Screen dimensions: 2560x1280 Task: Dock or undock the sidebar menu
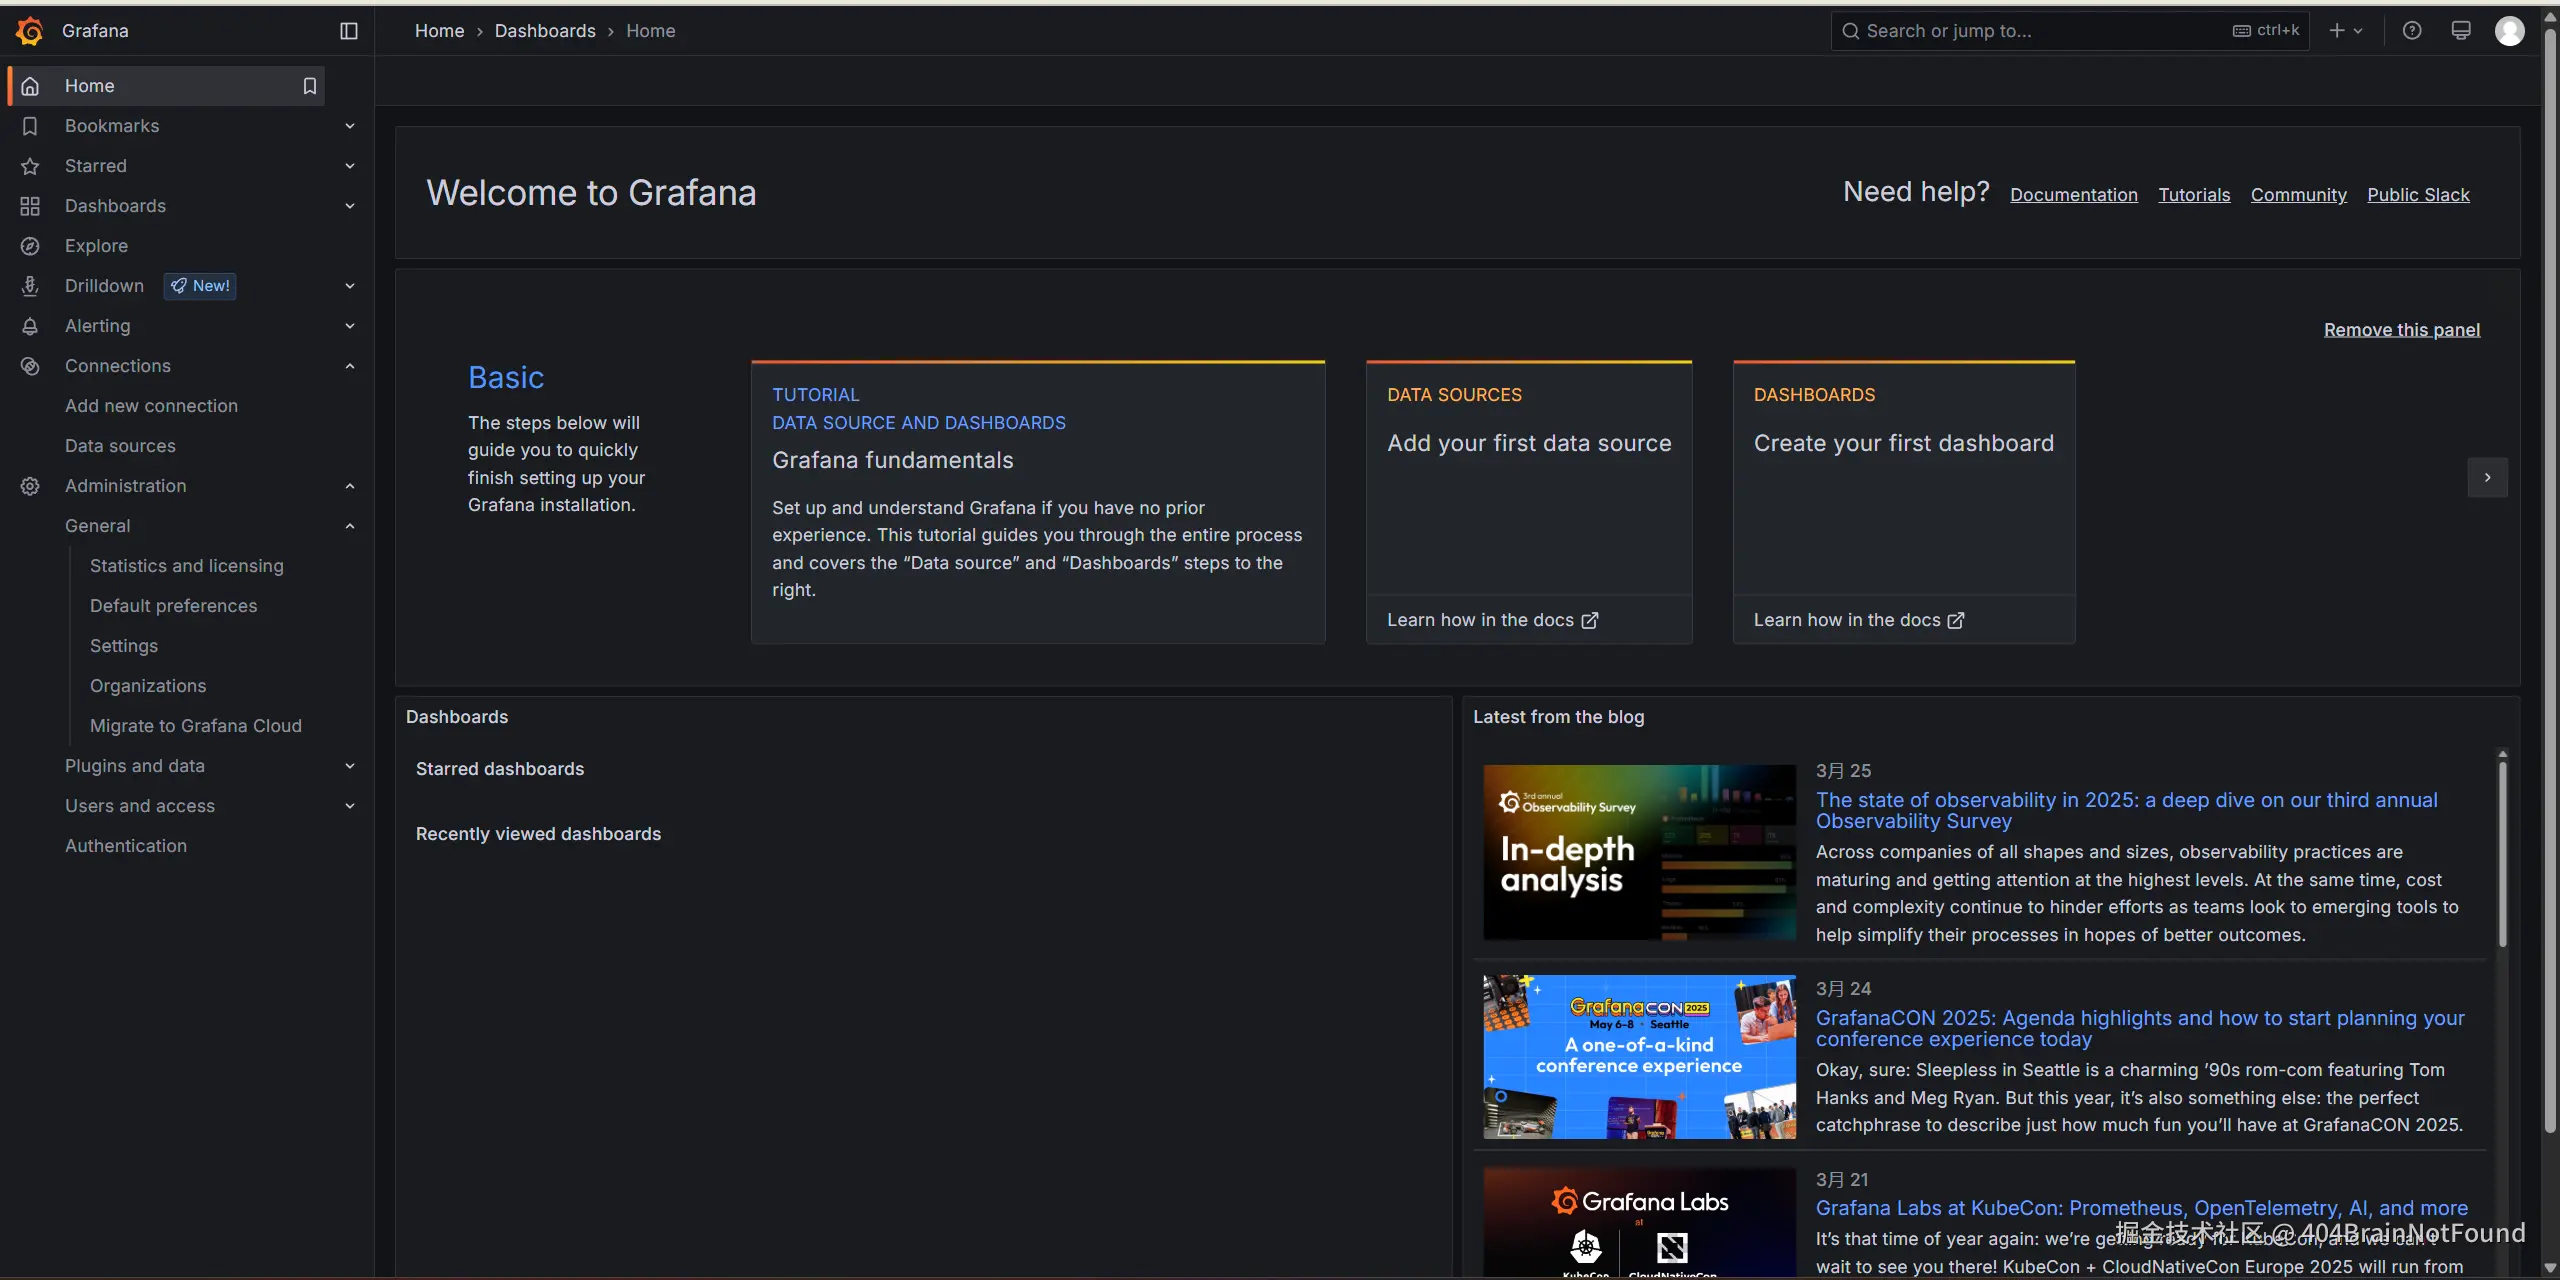[349, 31]
